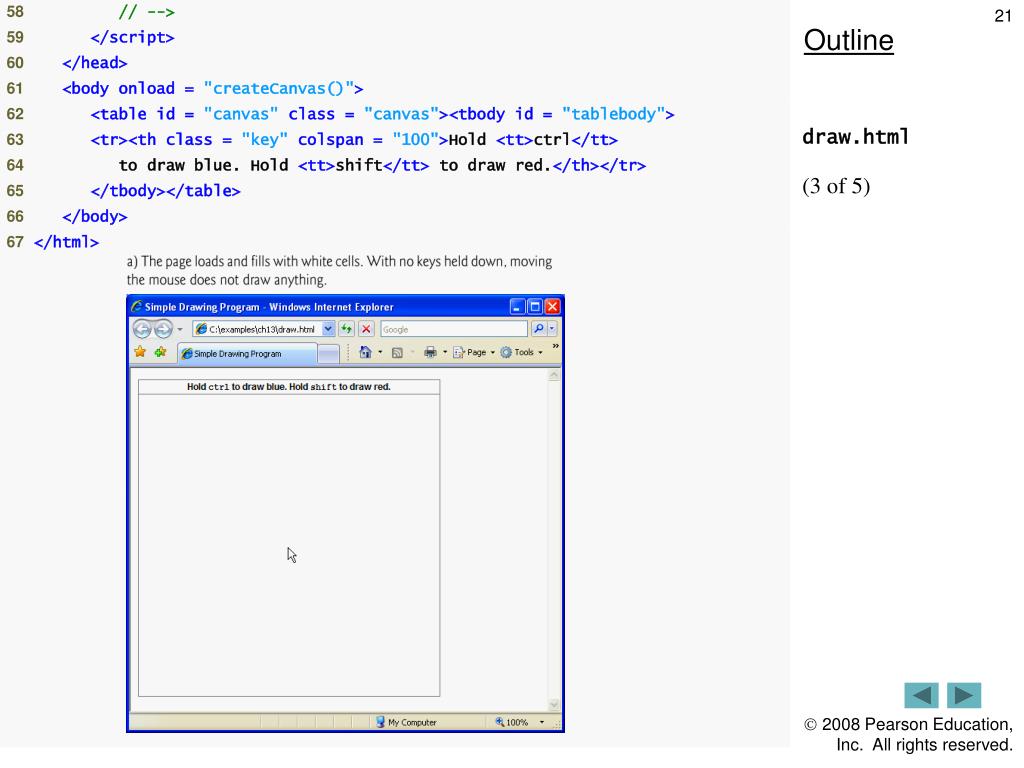The width and height of the screenshot is (1024, 768).
Task: Click into the Google search box
Action: click(450, 329)
